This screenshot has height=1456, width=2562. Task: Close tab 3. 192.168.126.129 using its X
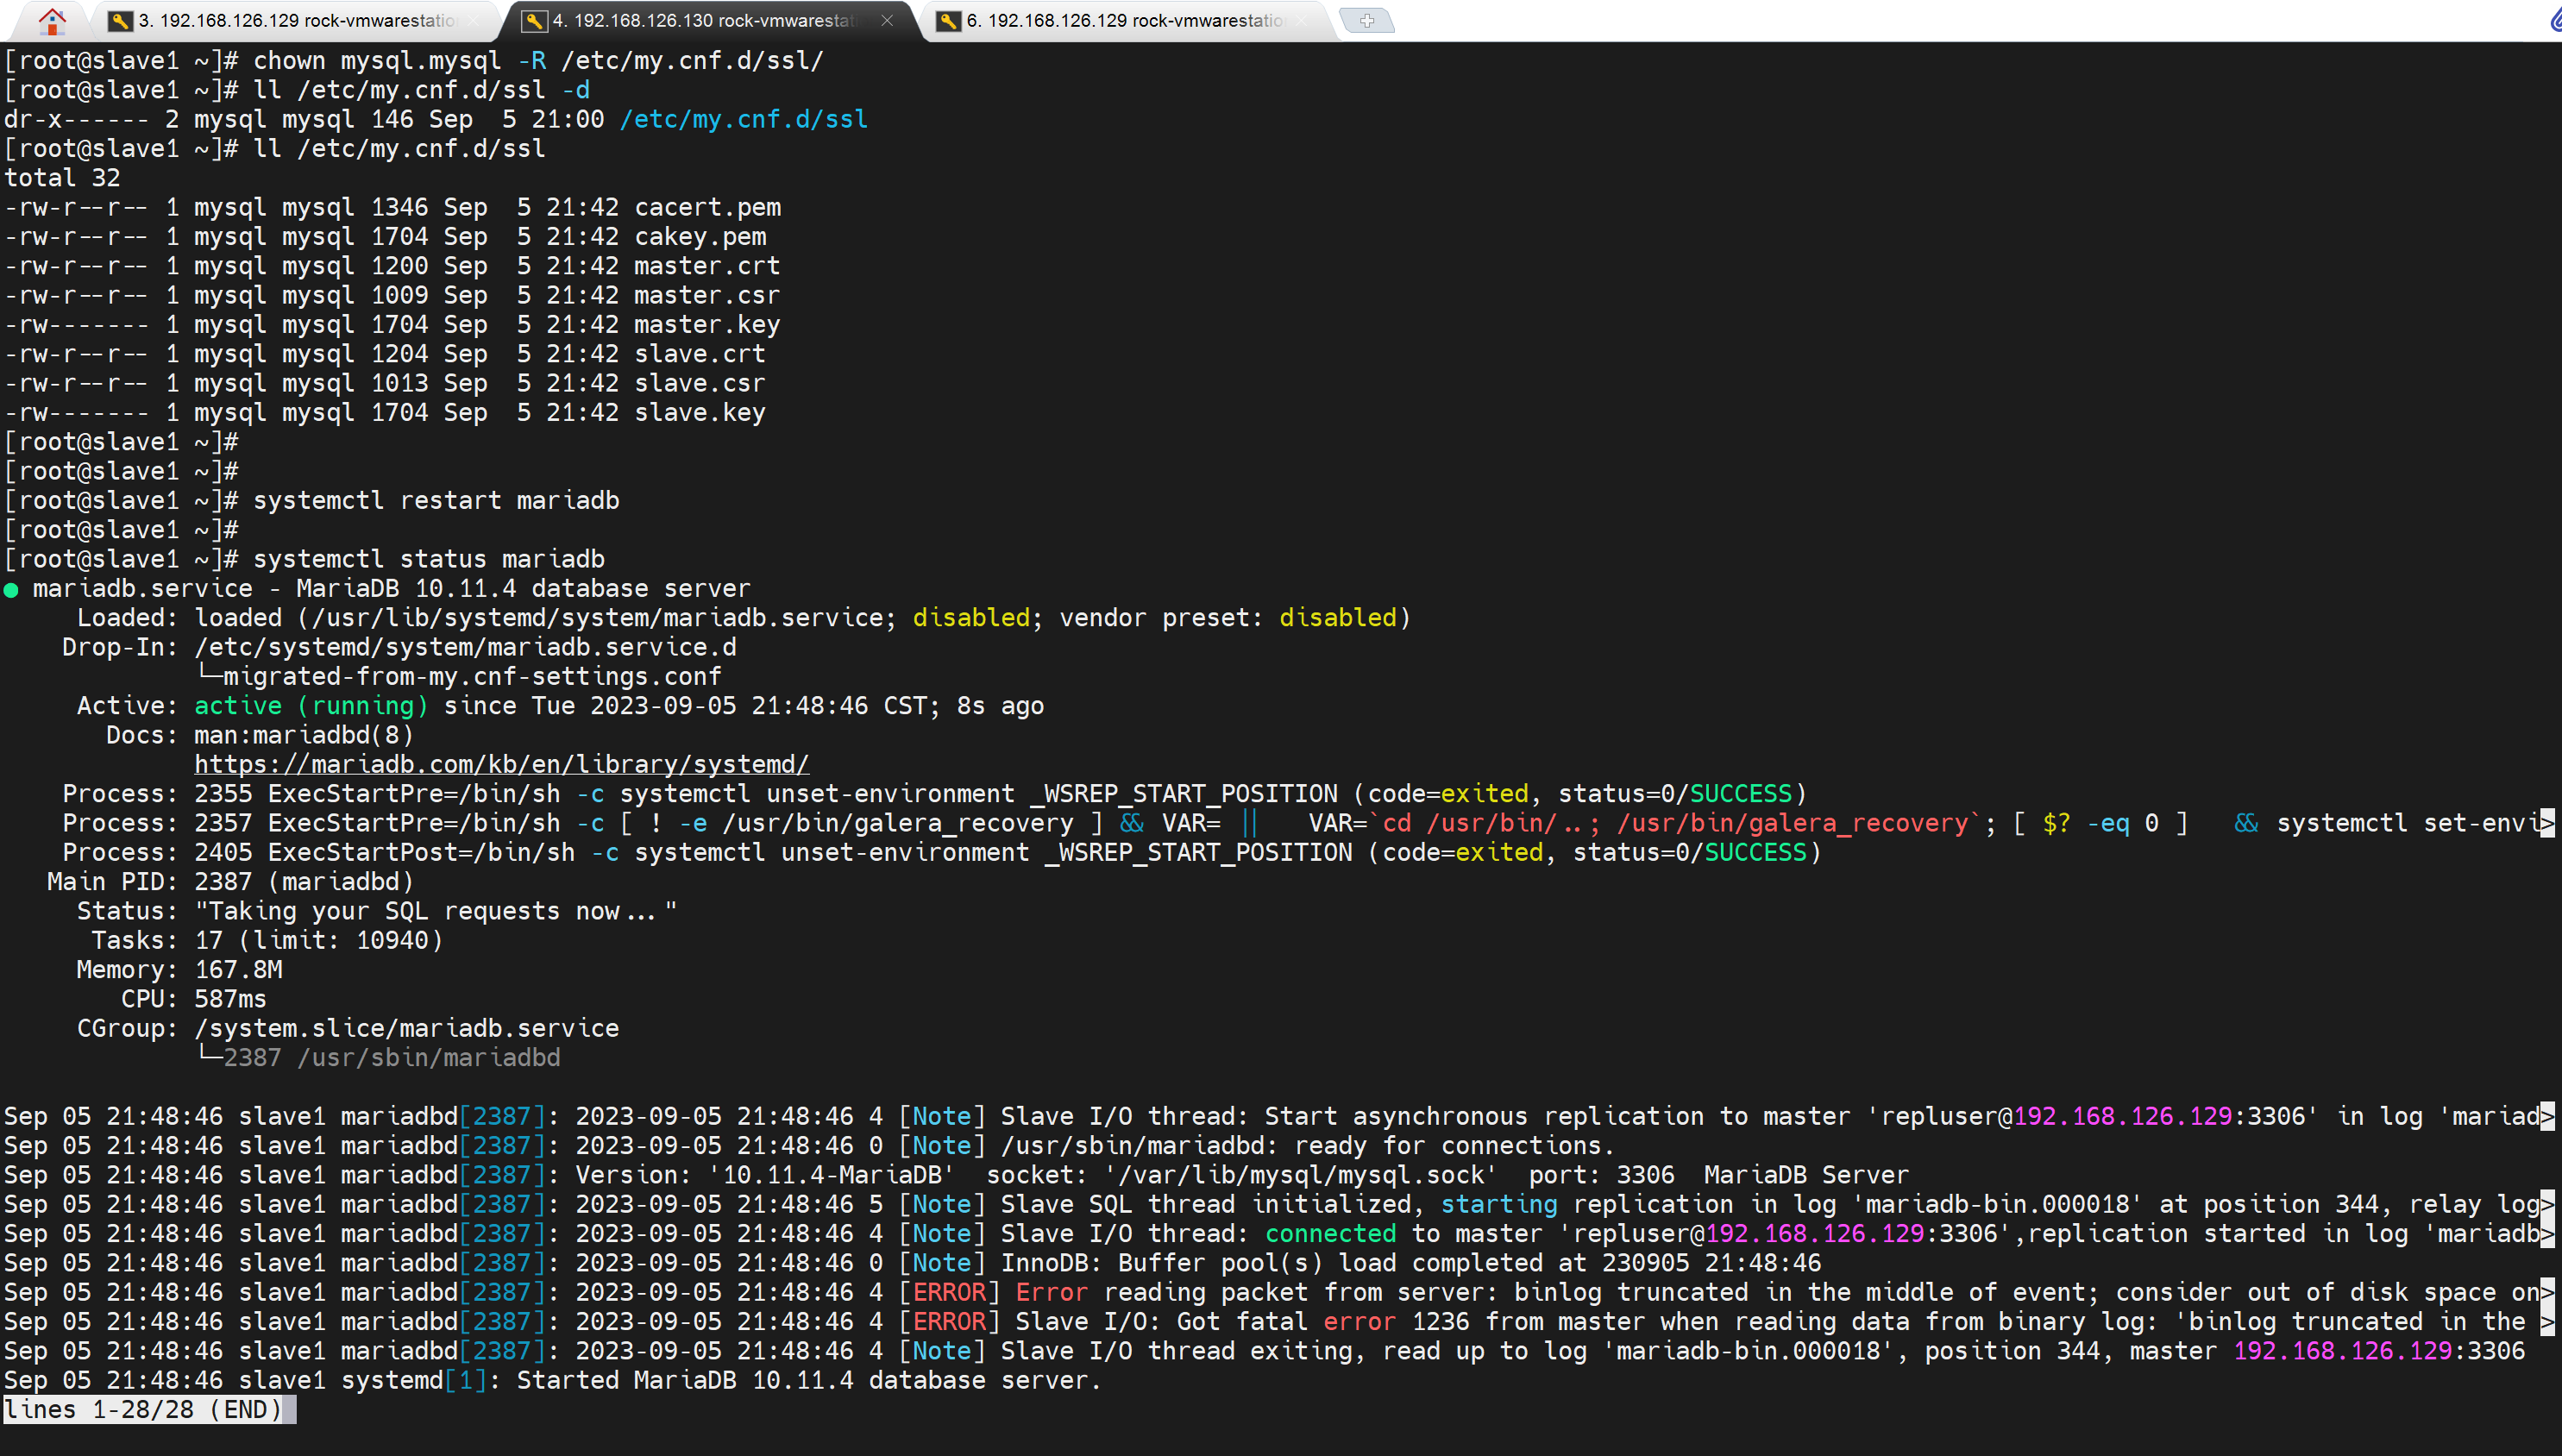[x=473, y=21]
